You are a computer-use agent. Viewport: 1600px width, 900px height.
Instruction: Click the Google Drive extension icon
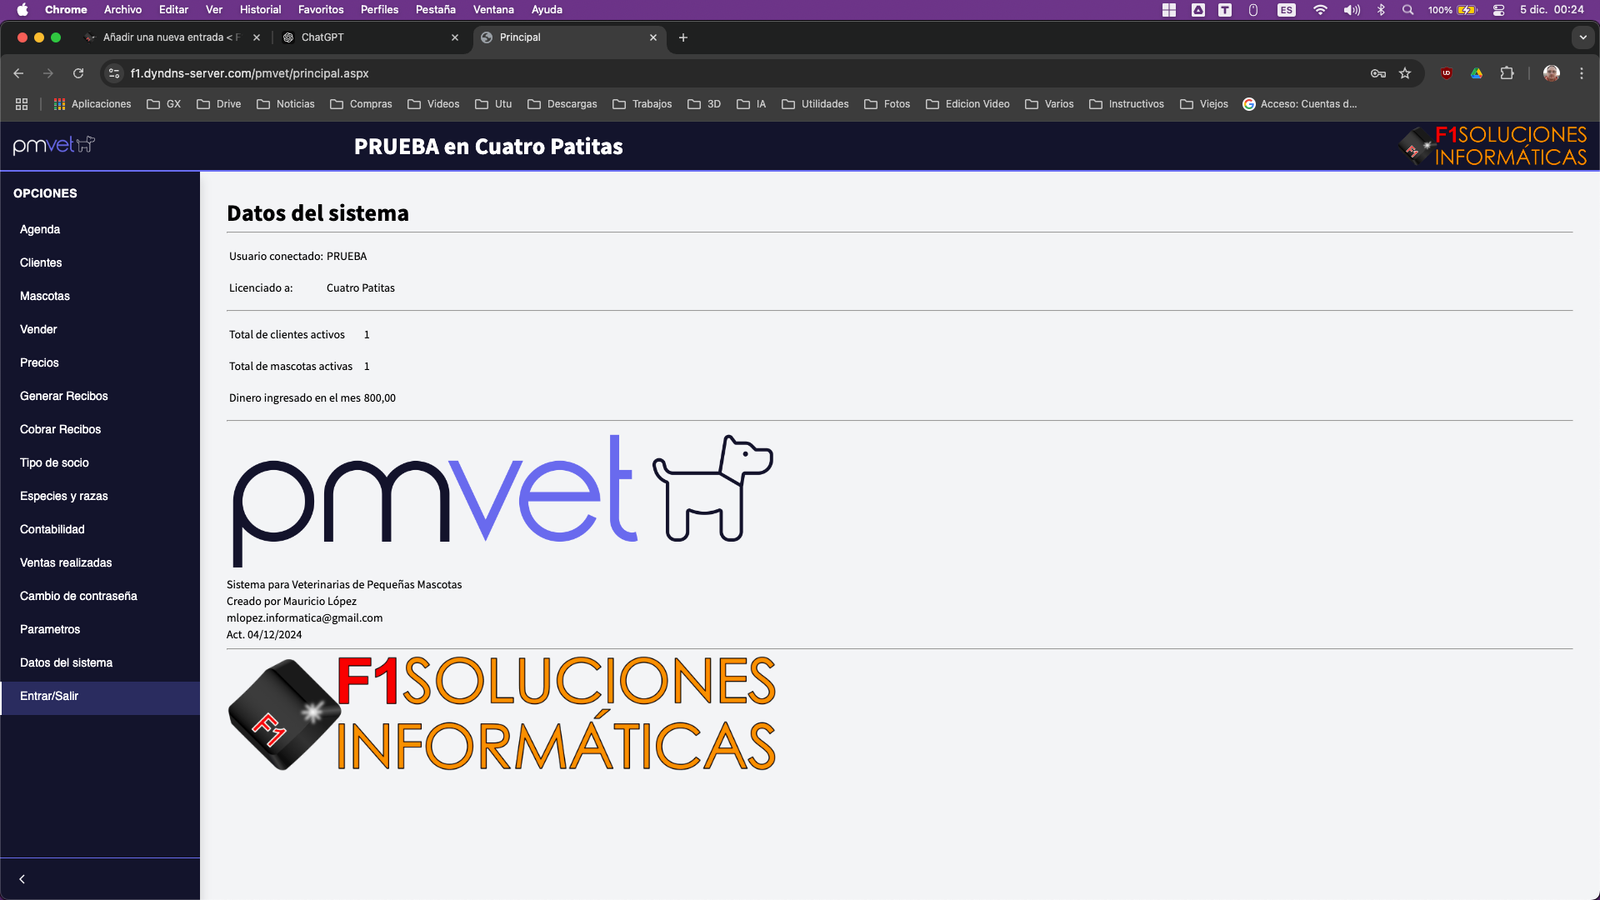[1476, 73]
